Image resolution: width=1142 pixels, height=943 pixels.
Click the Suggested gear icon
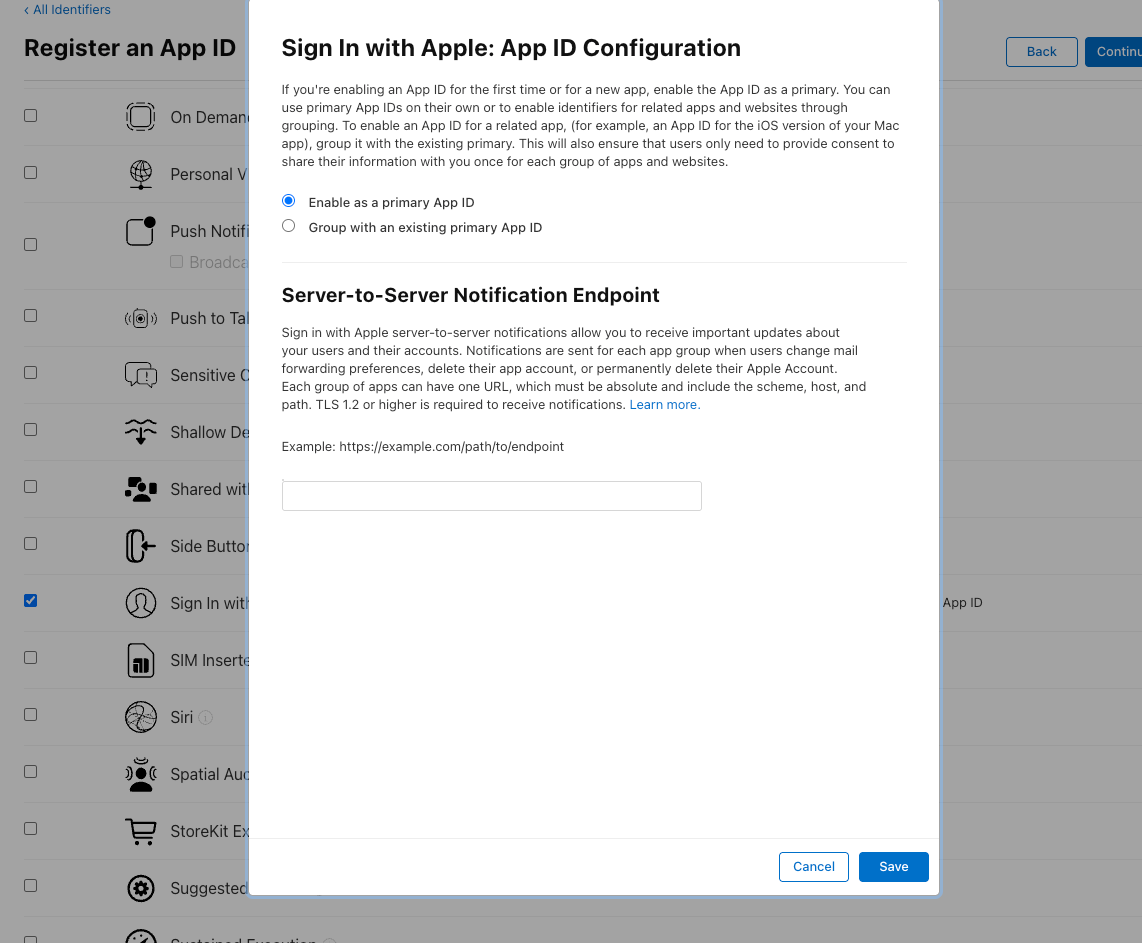click(x=141, y=888)
